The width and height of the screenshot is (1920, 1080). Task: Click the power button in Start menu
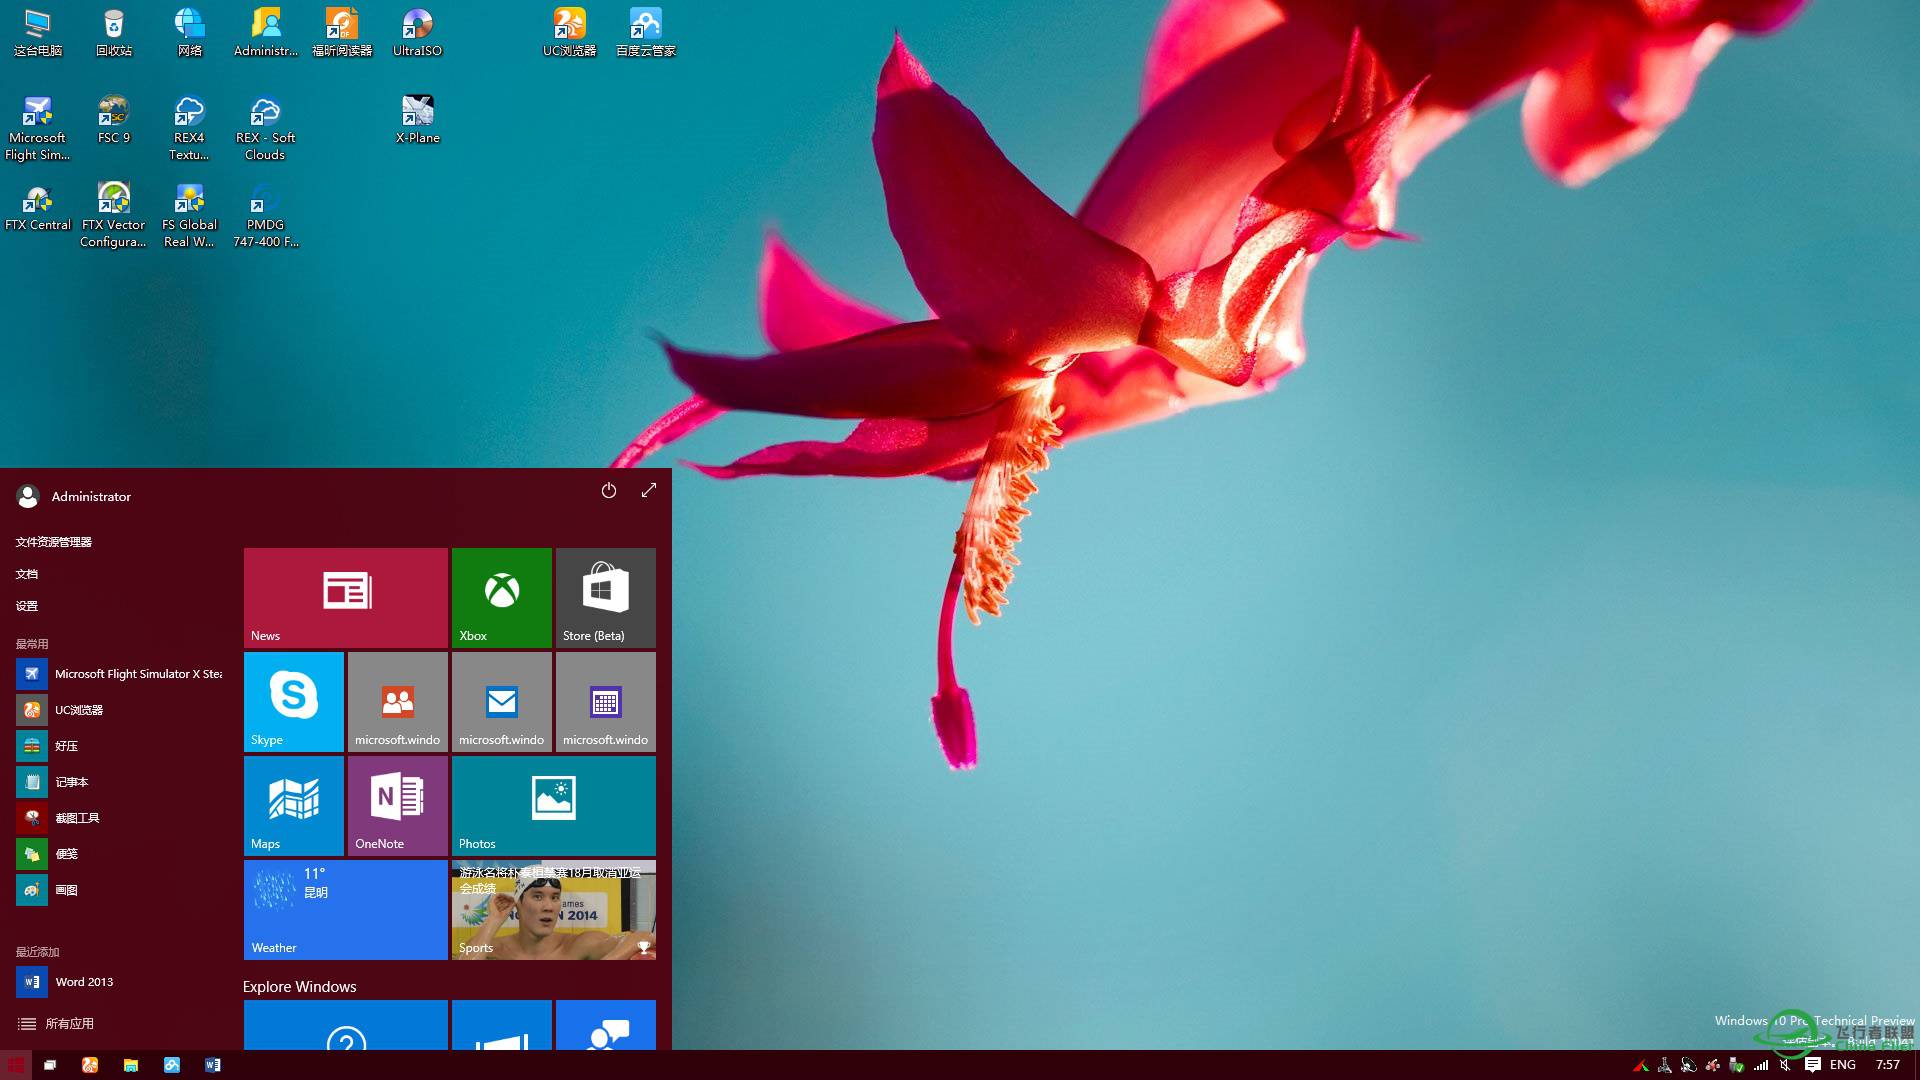tap(609, 490)
